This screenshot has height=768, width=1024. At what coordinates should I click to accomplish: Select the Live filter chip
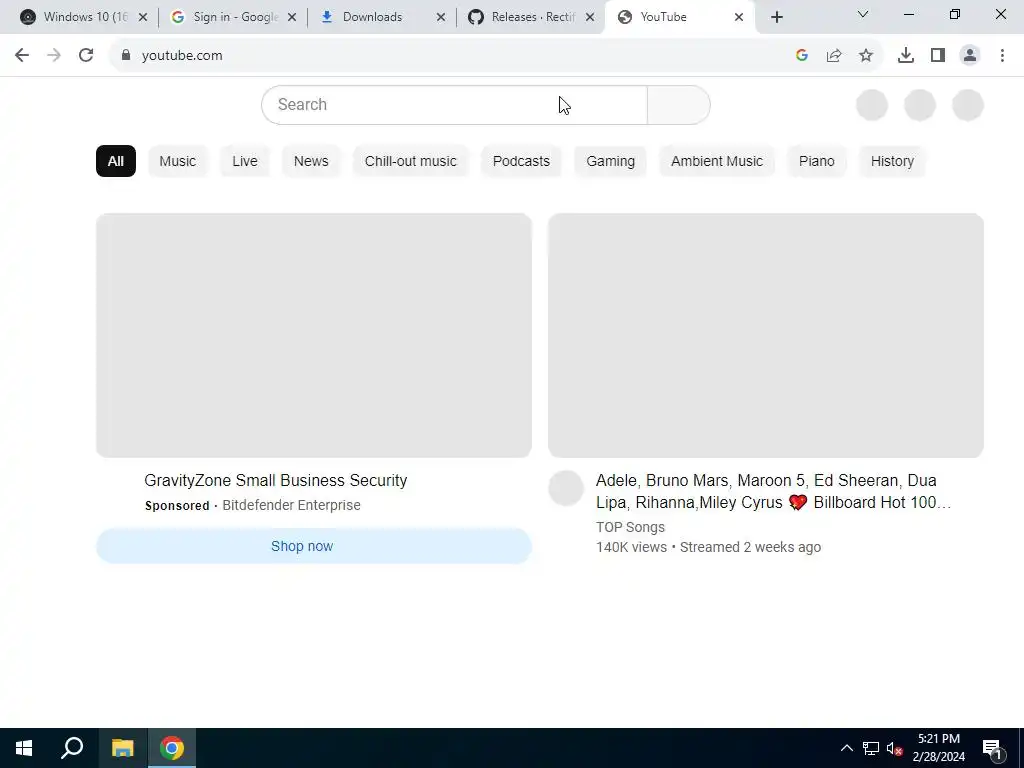point(245,161)
